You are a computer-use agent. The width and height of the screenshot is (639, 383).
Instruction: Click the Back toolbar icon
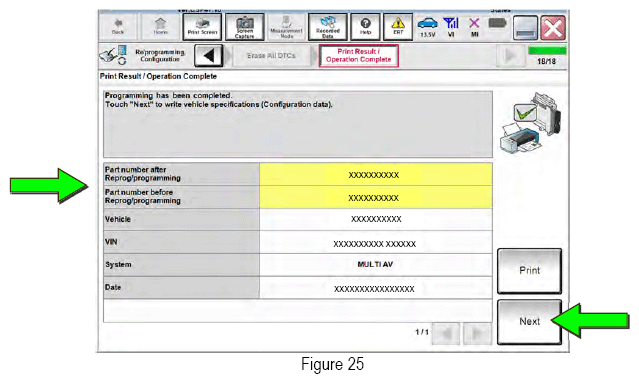pos(118,27)
